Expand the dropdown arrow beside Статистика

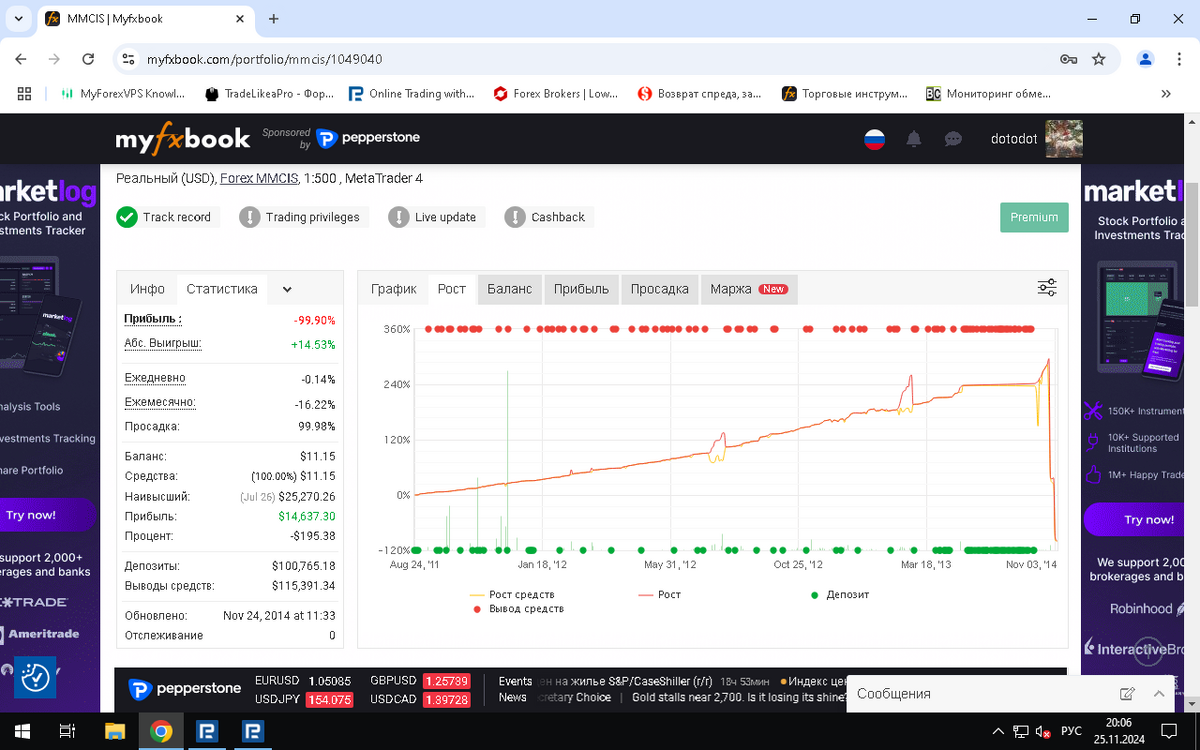click(287, 289)
